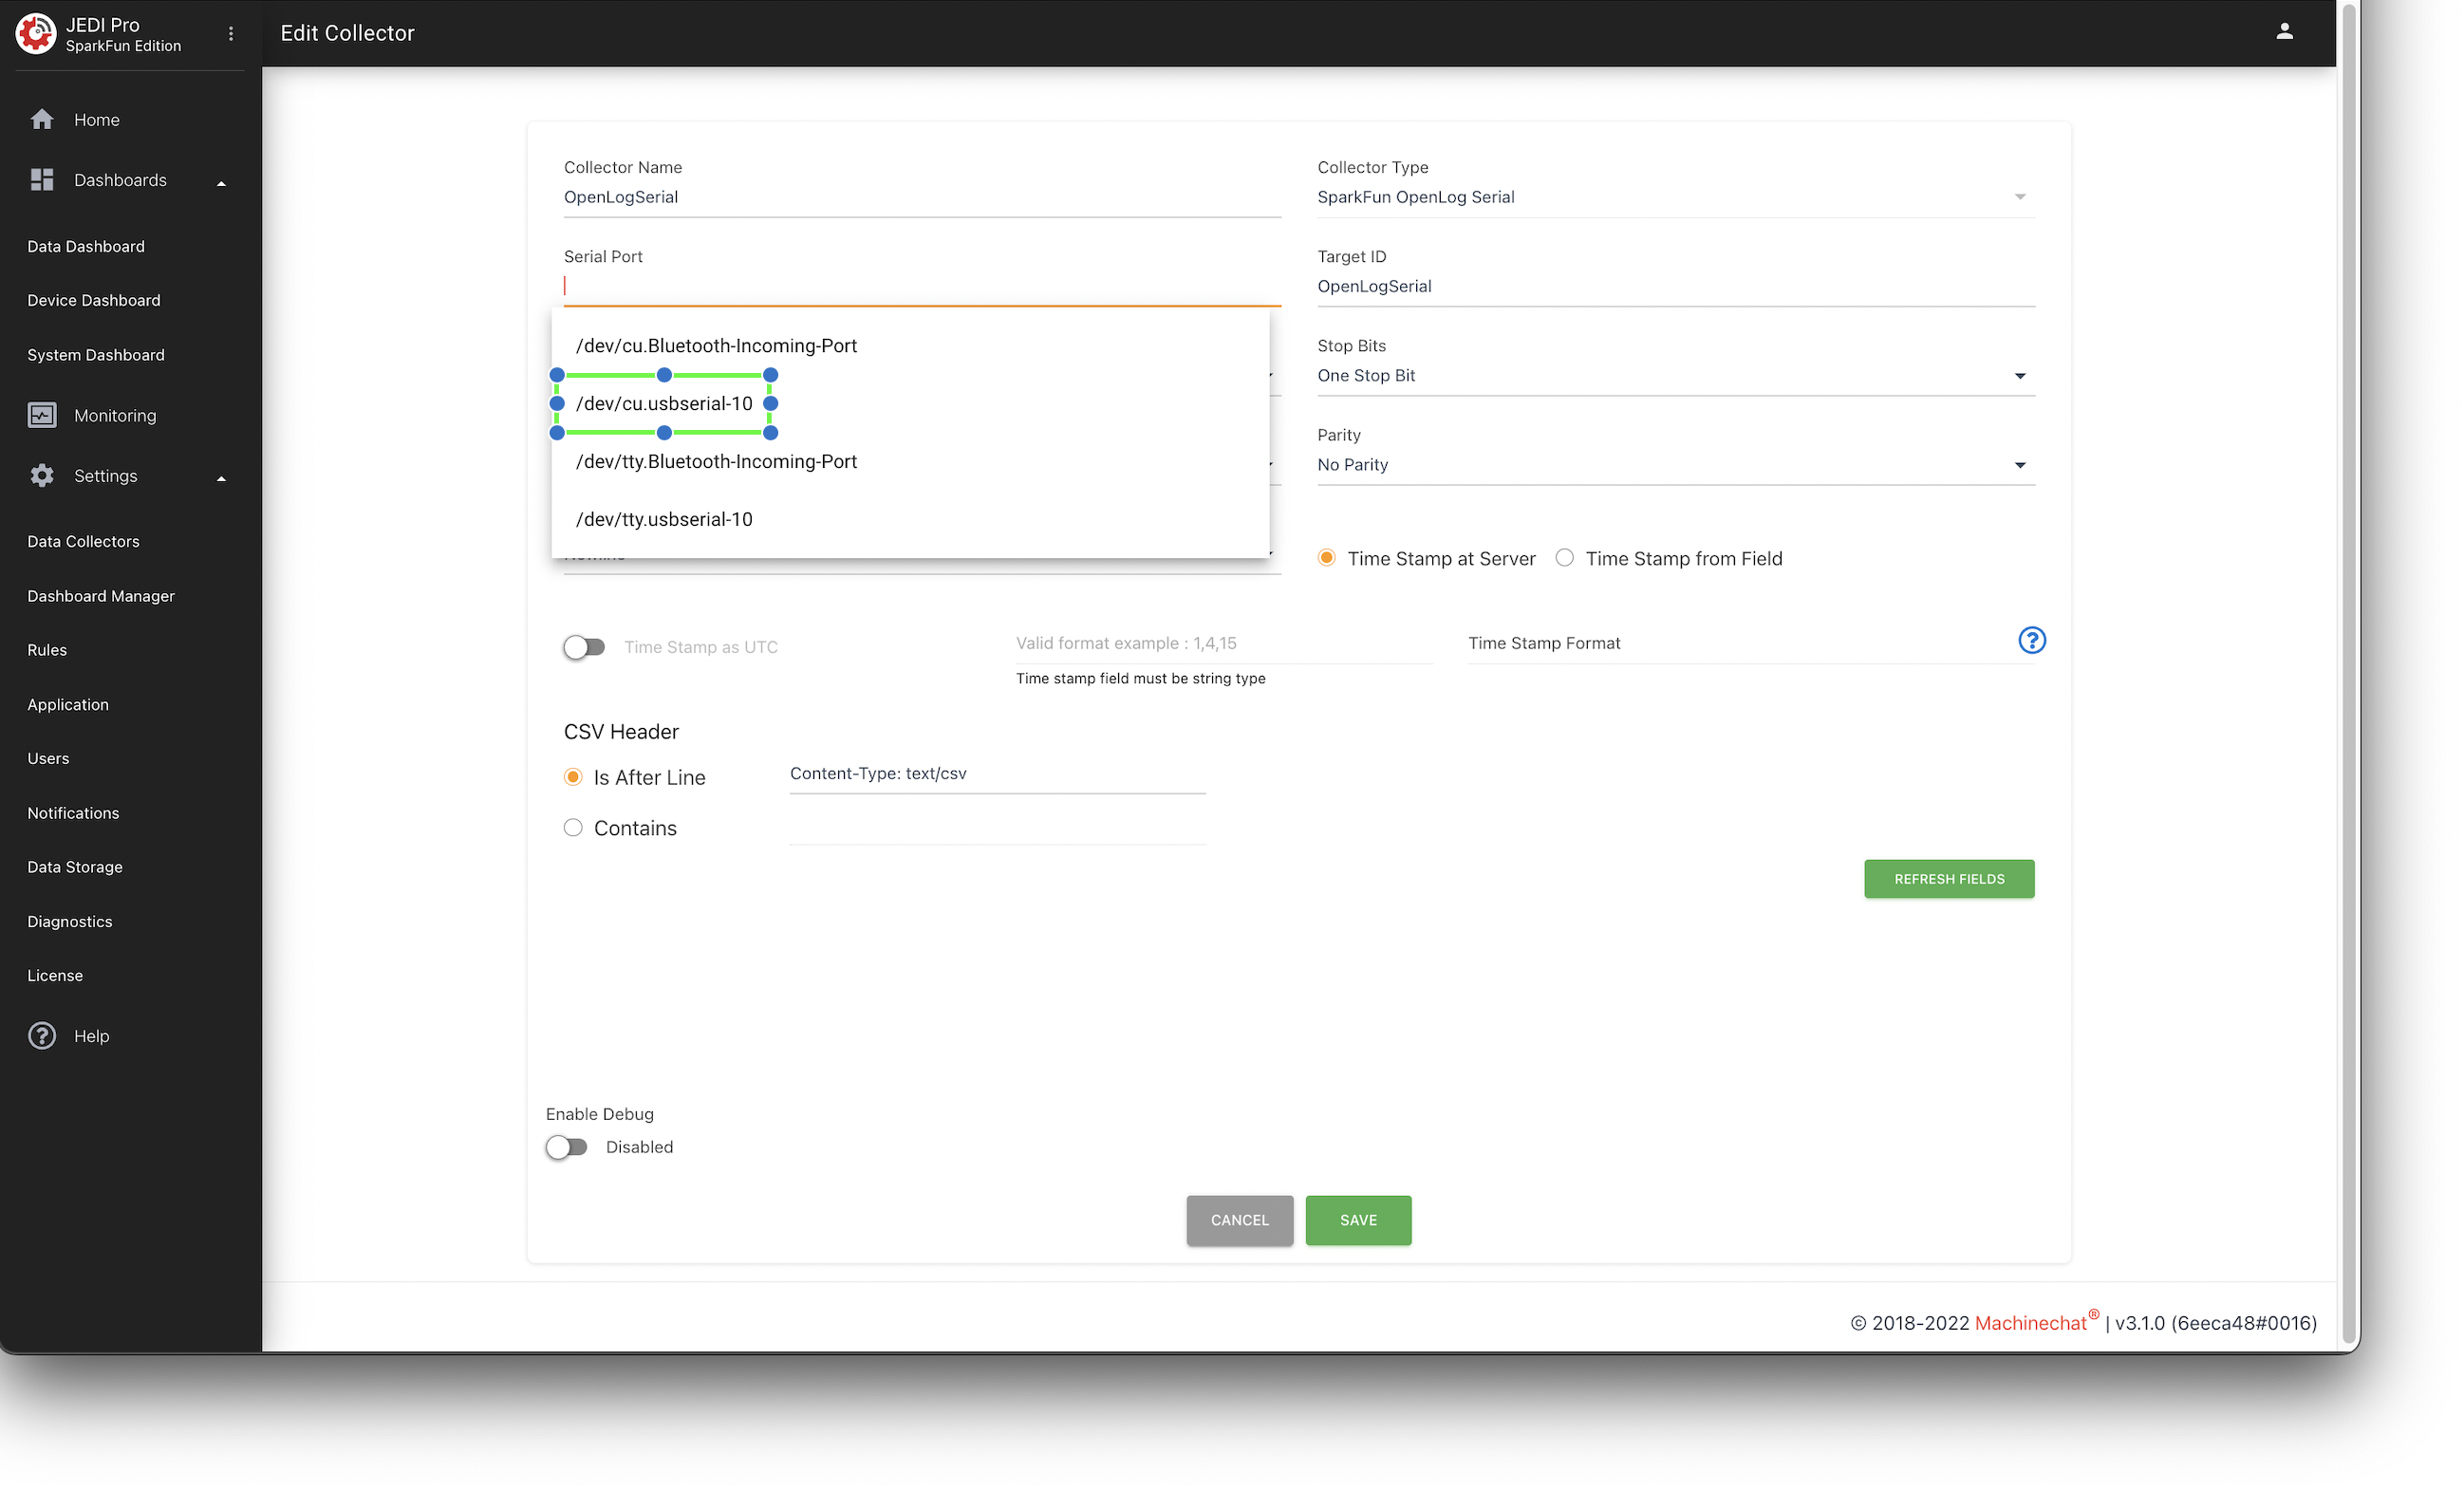Collapse the Dashboards section arrow
2464x1491 pixels.
tap(221, 183)
